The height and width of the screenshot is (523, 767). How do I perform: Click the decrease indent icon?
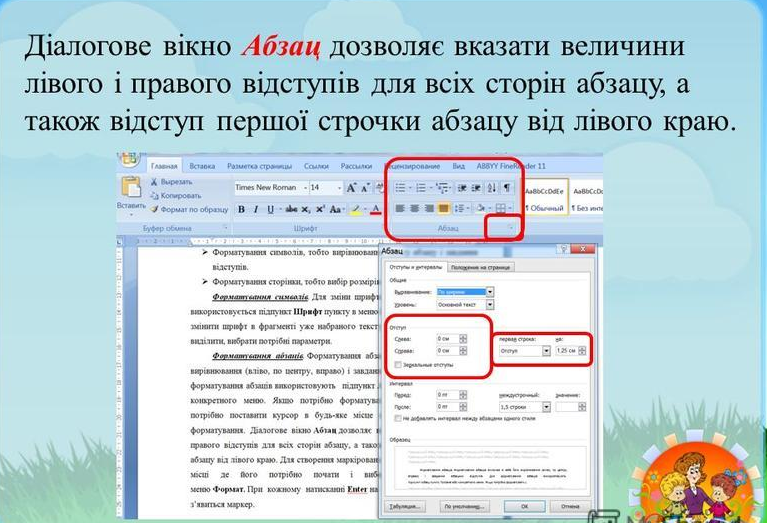pyautogui.click(x=462, y=188)
